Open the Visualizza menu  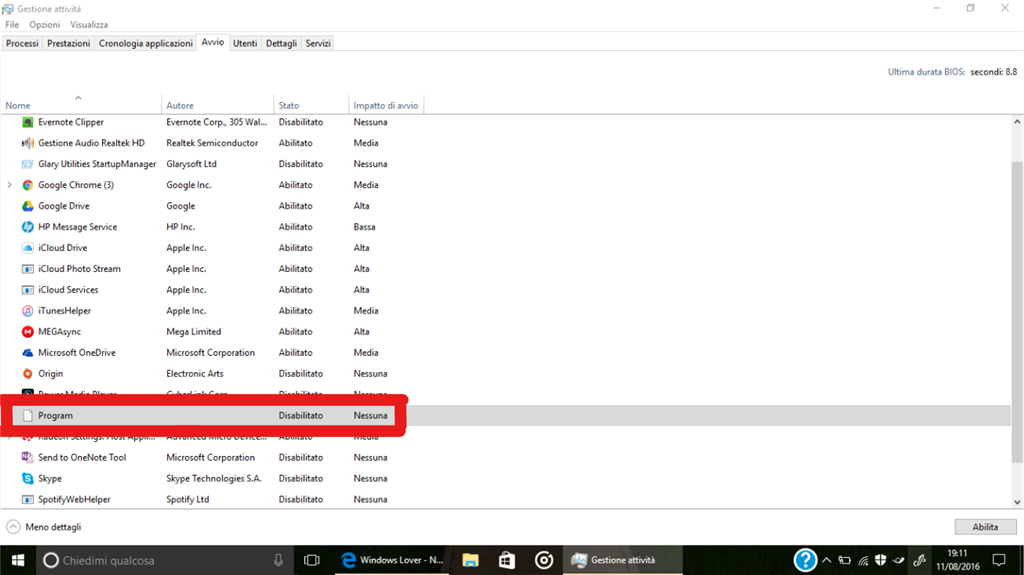click(x=89, y=25)
